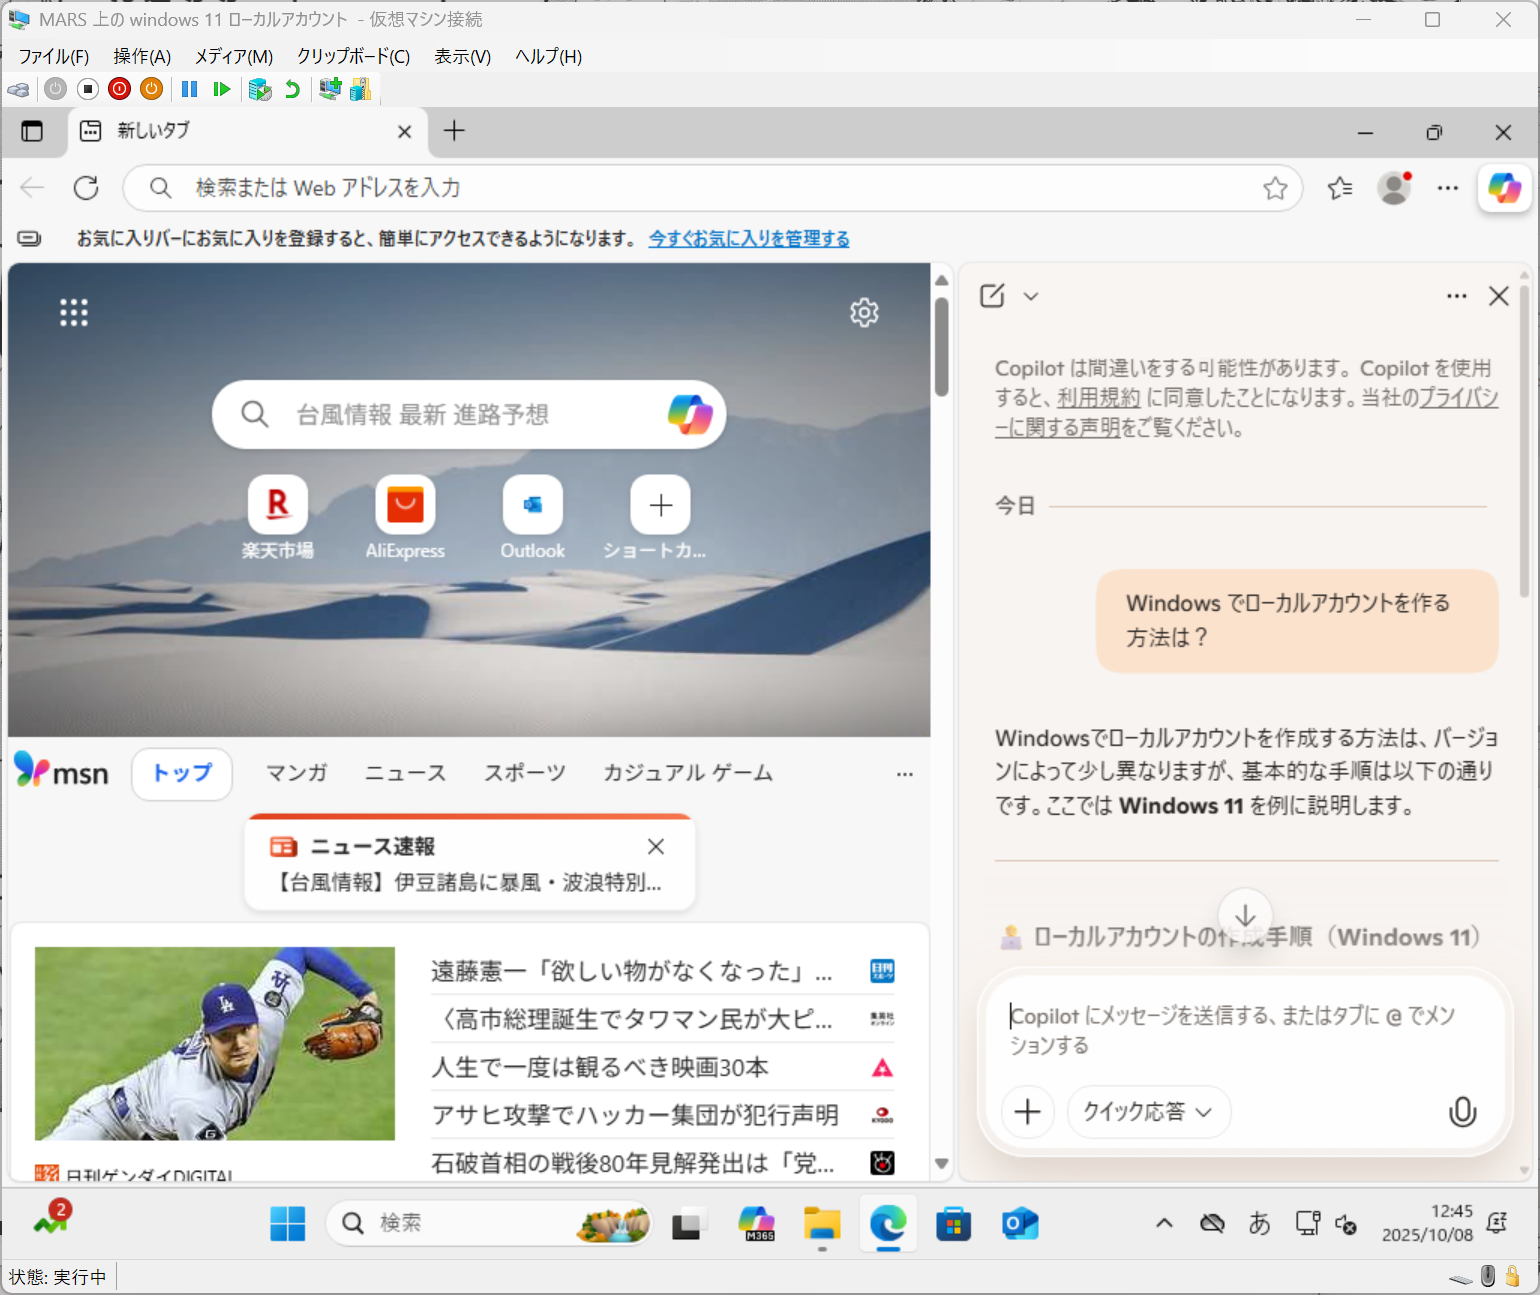Toggle the Japanese IME あ indicator
1540x1295 pixels.
point(1259,1223)
